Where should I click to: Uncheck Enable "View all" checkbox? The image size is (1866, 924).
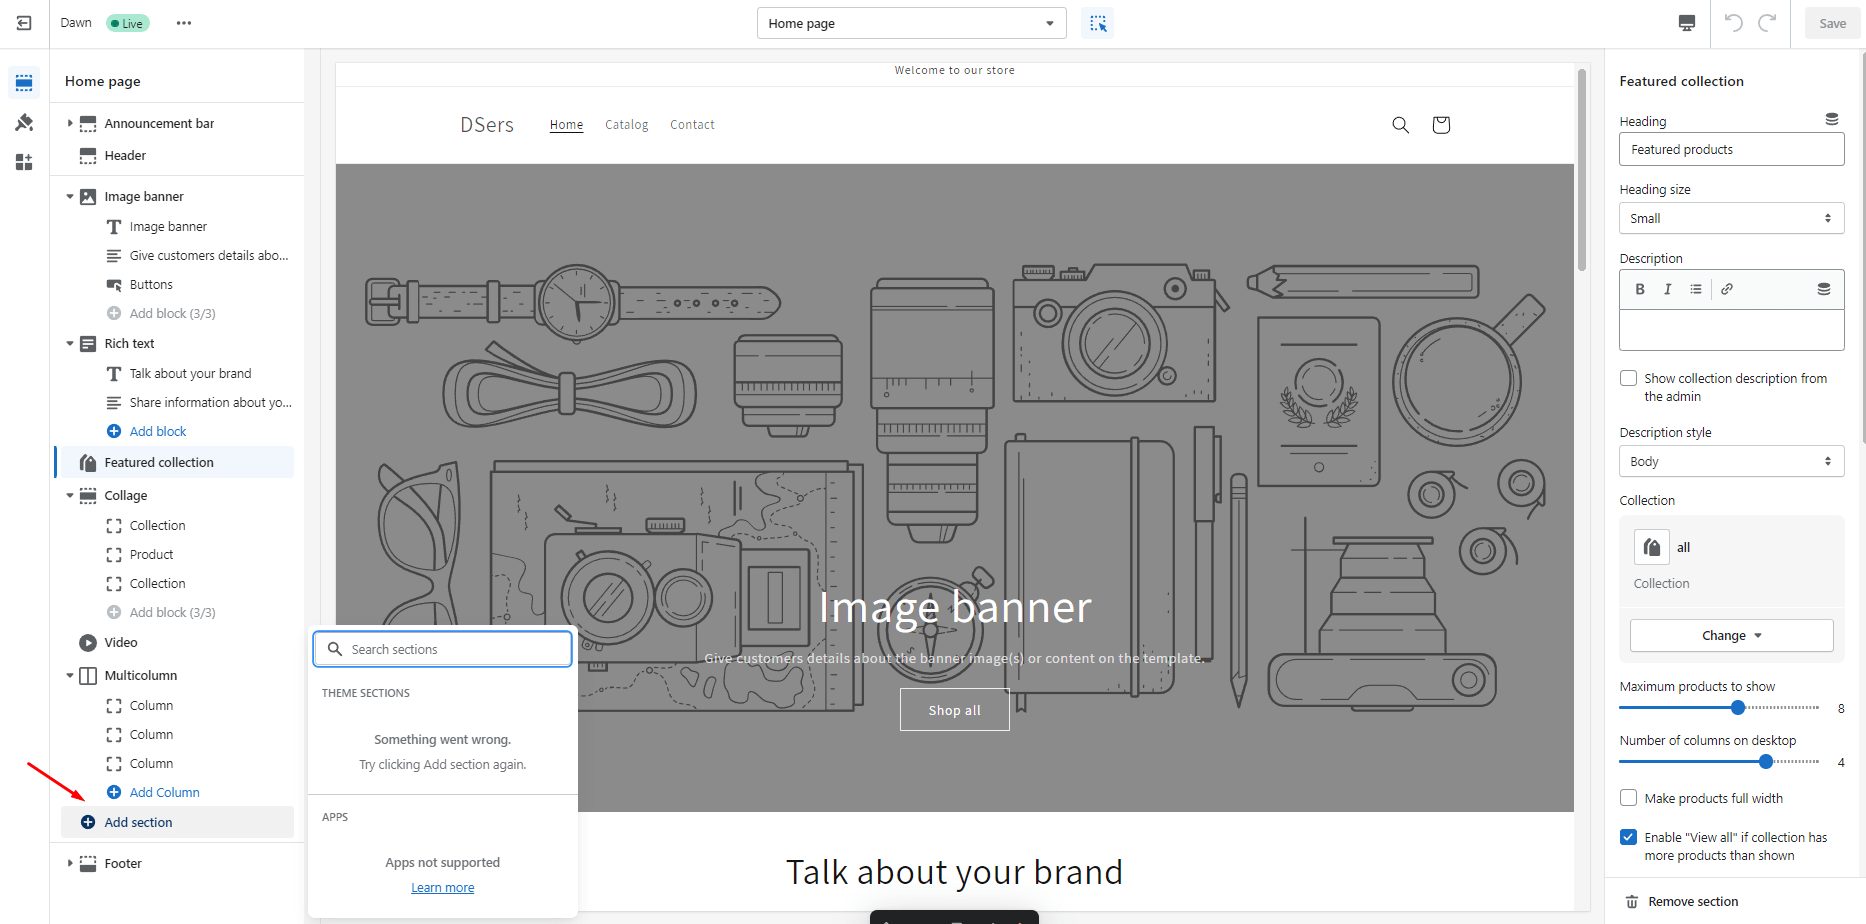1629,837
